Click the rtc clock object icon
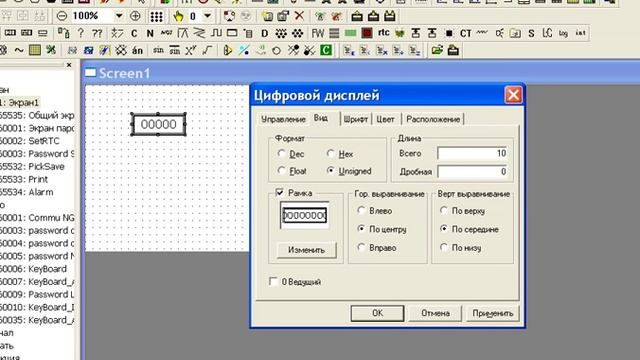This screenshot has width=640, height=360. point(383,33)
